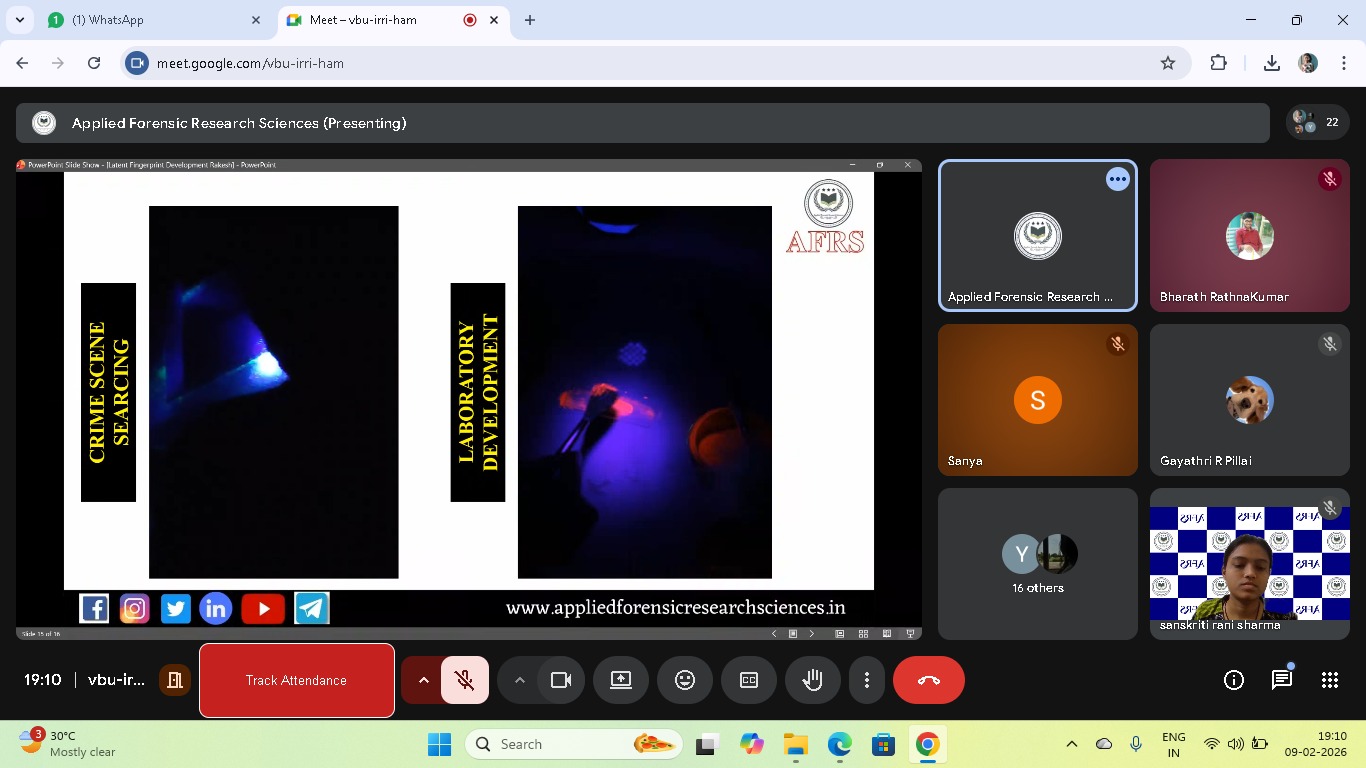
Task: Open Copilot from the taskbar
Action: 751,744
